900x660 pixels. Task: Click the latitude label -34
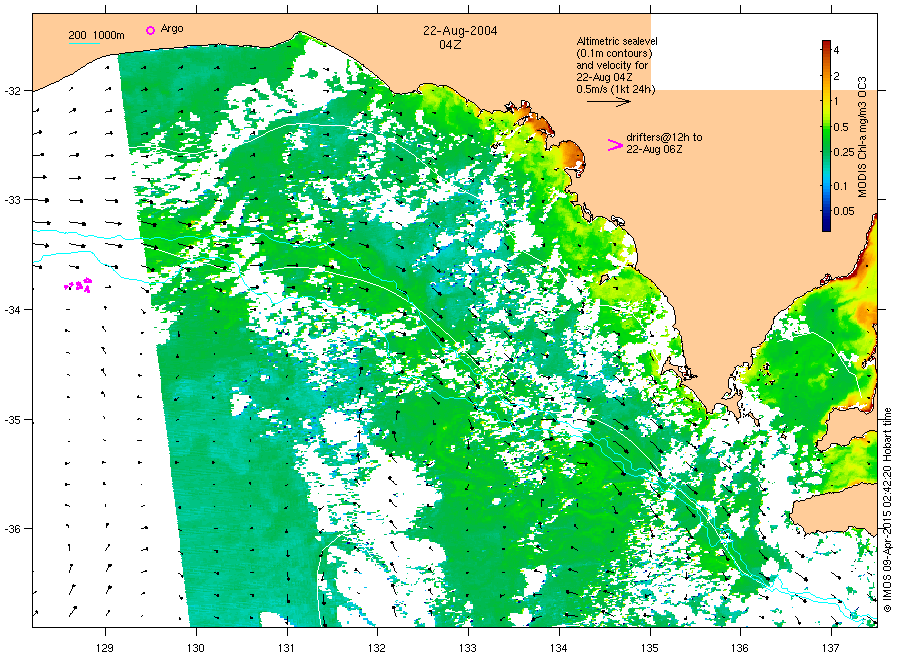click(x=13, y=310)
